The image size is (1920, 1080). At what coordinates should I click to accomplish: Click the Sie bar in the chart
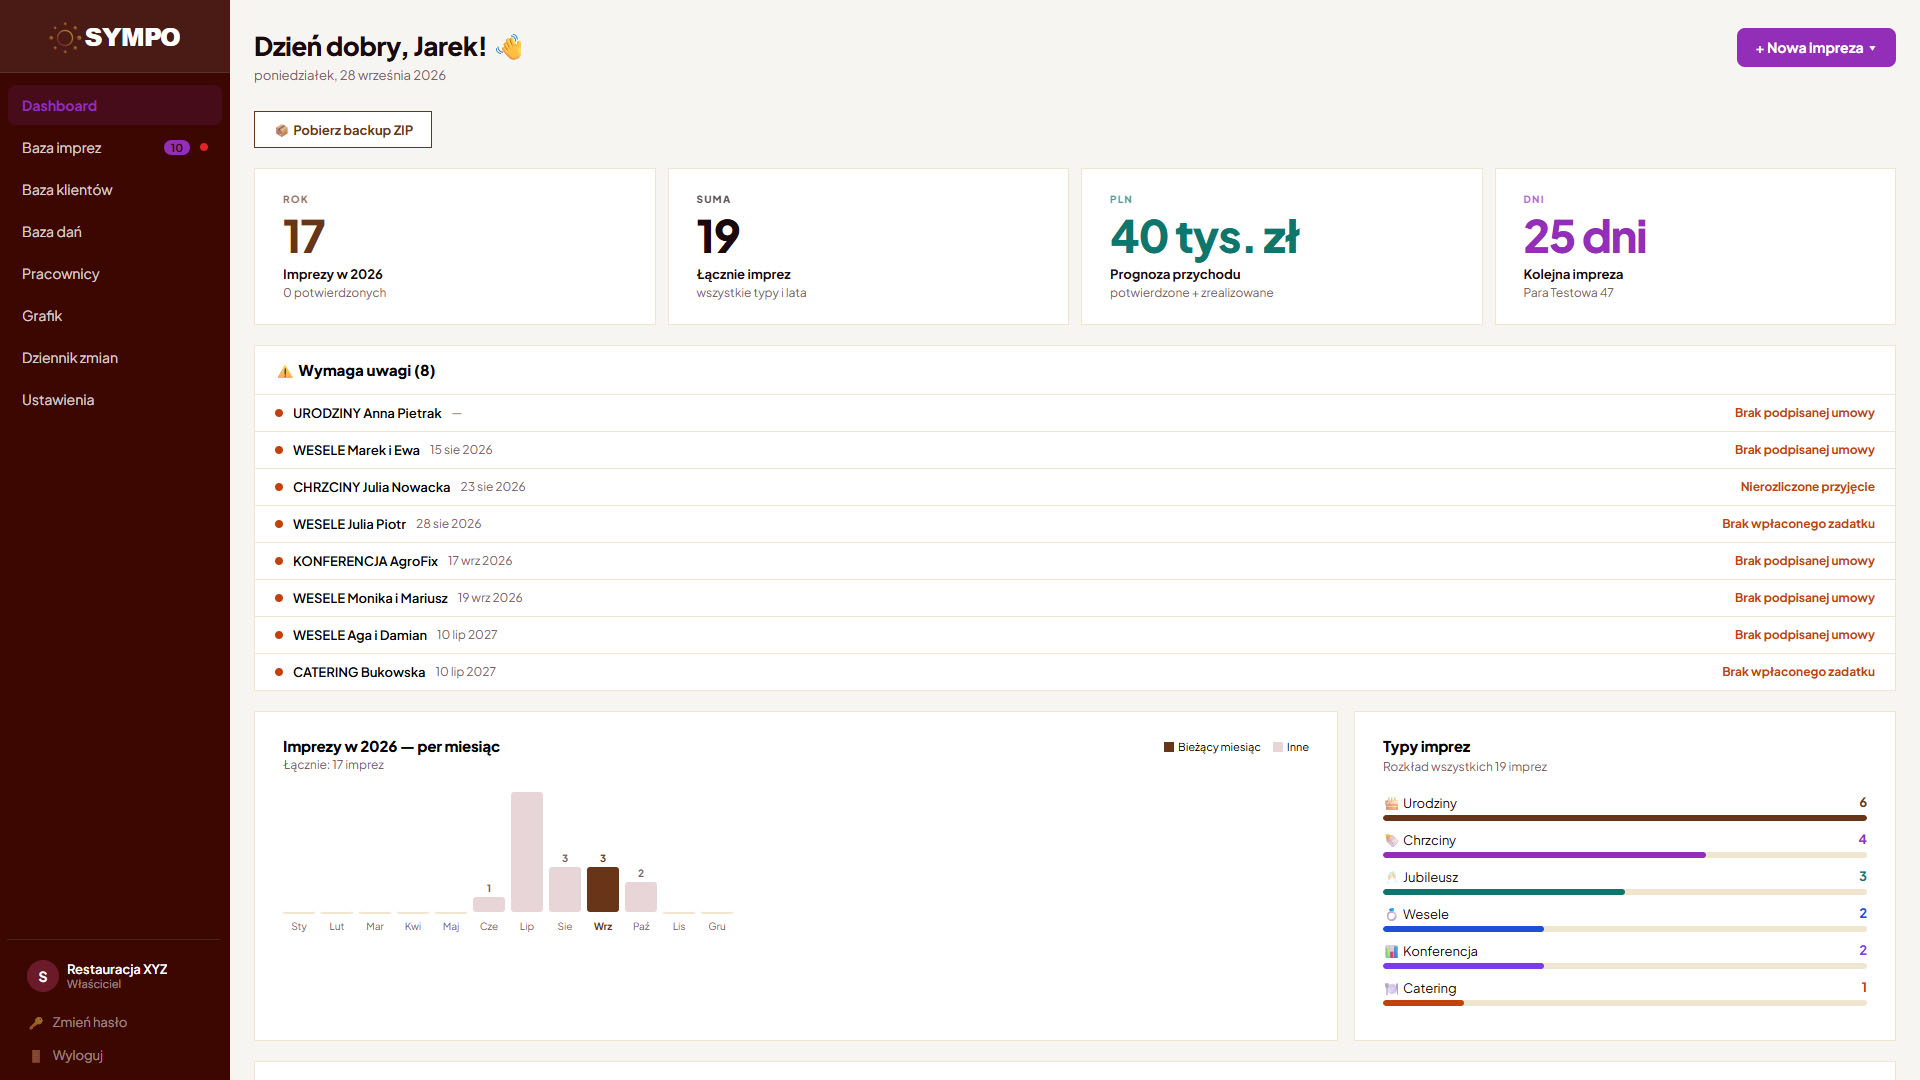click(565, 889)
